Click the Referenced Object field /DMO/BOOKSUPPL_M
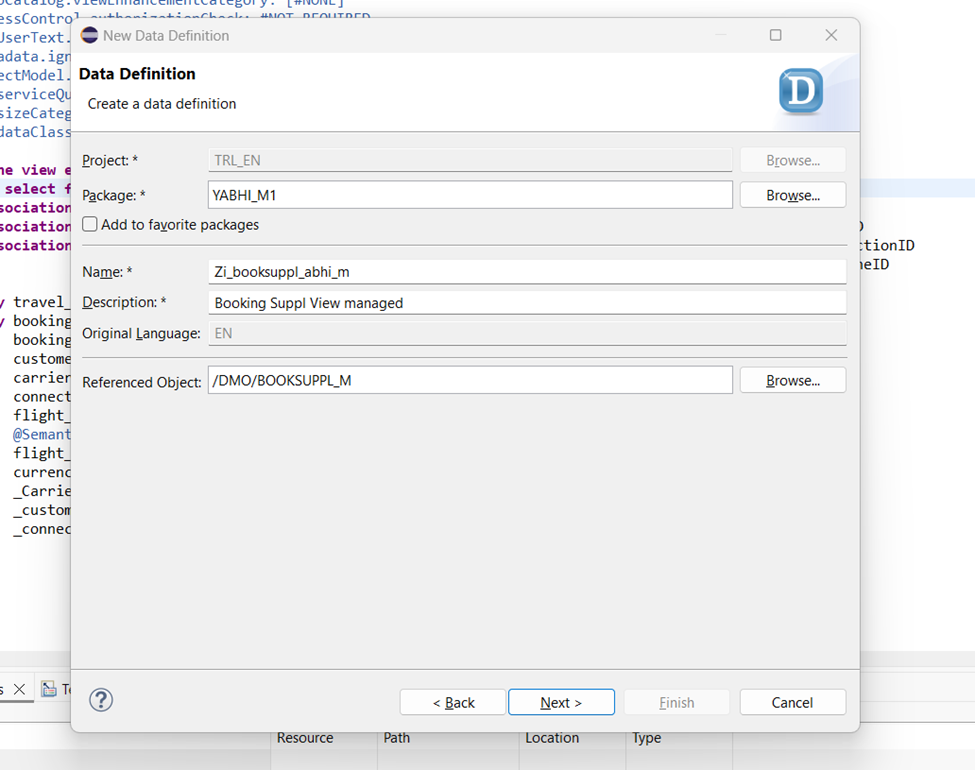 [470, 380]
